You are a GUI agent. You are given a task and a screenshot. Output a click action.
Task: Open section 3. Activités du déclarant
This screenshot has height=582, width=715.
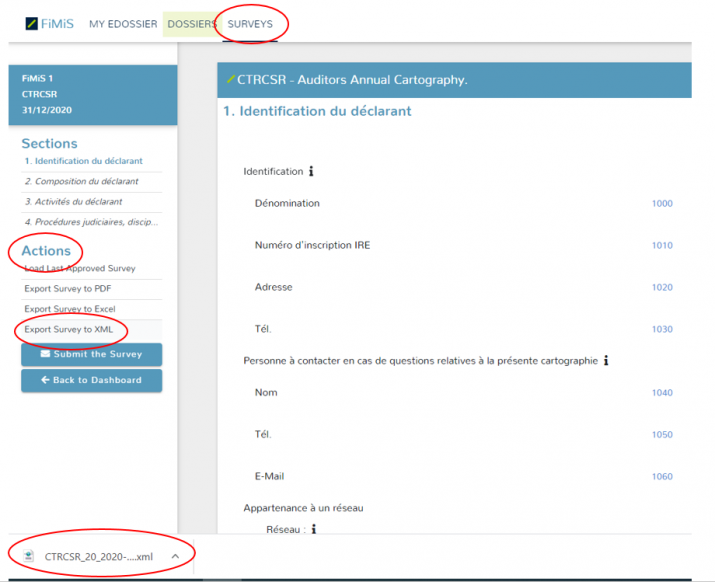point(73,202)
